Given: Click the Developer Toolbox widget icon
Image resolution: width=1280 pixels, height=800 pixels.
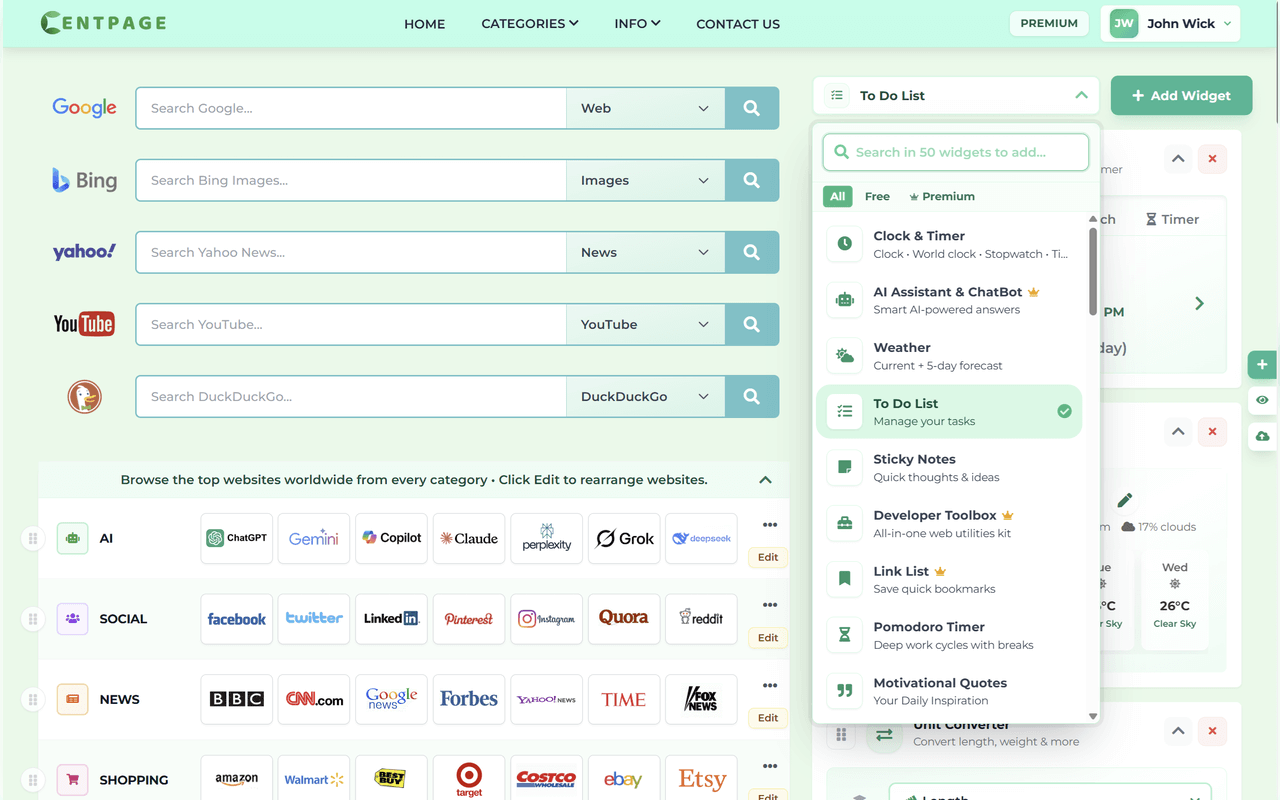Looking at the screenshot, I should 843,523.
